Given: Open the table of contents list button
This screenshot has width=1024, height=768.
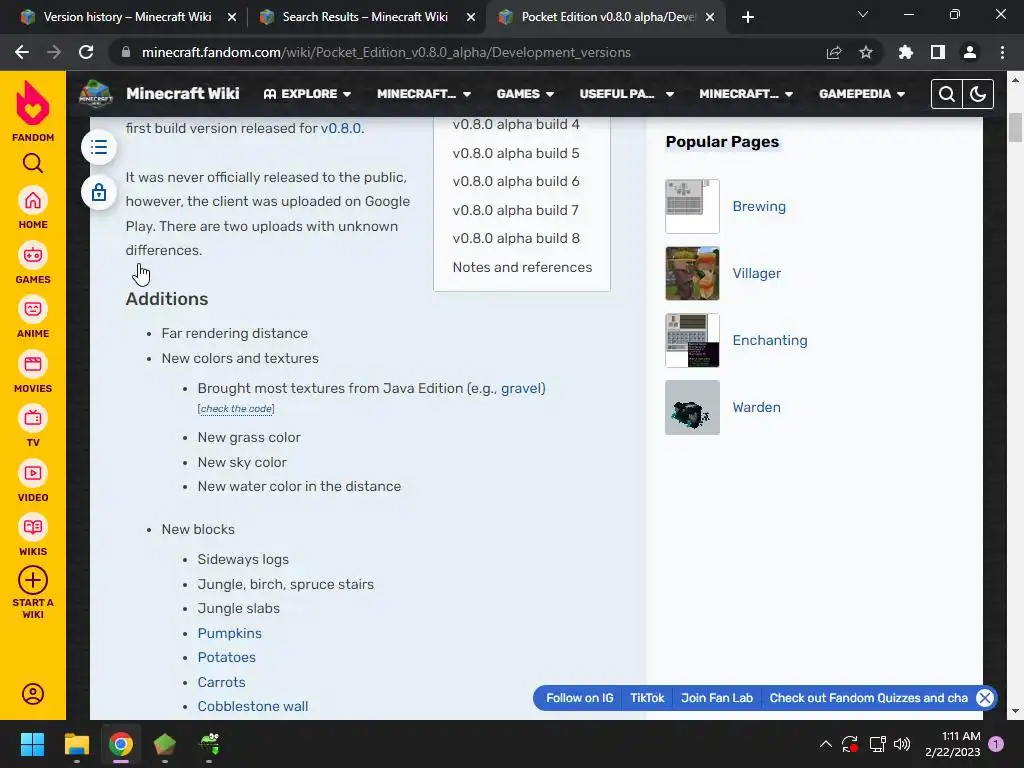Looking at the screenshot, I should pos(99,147).
